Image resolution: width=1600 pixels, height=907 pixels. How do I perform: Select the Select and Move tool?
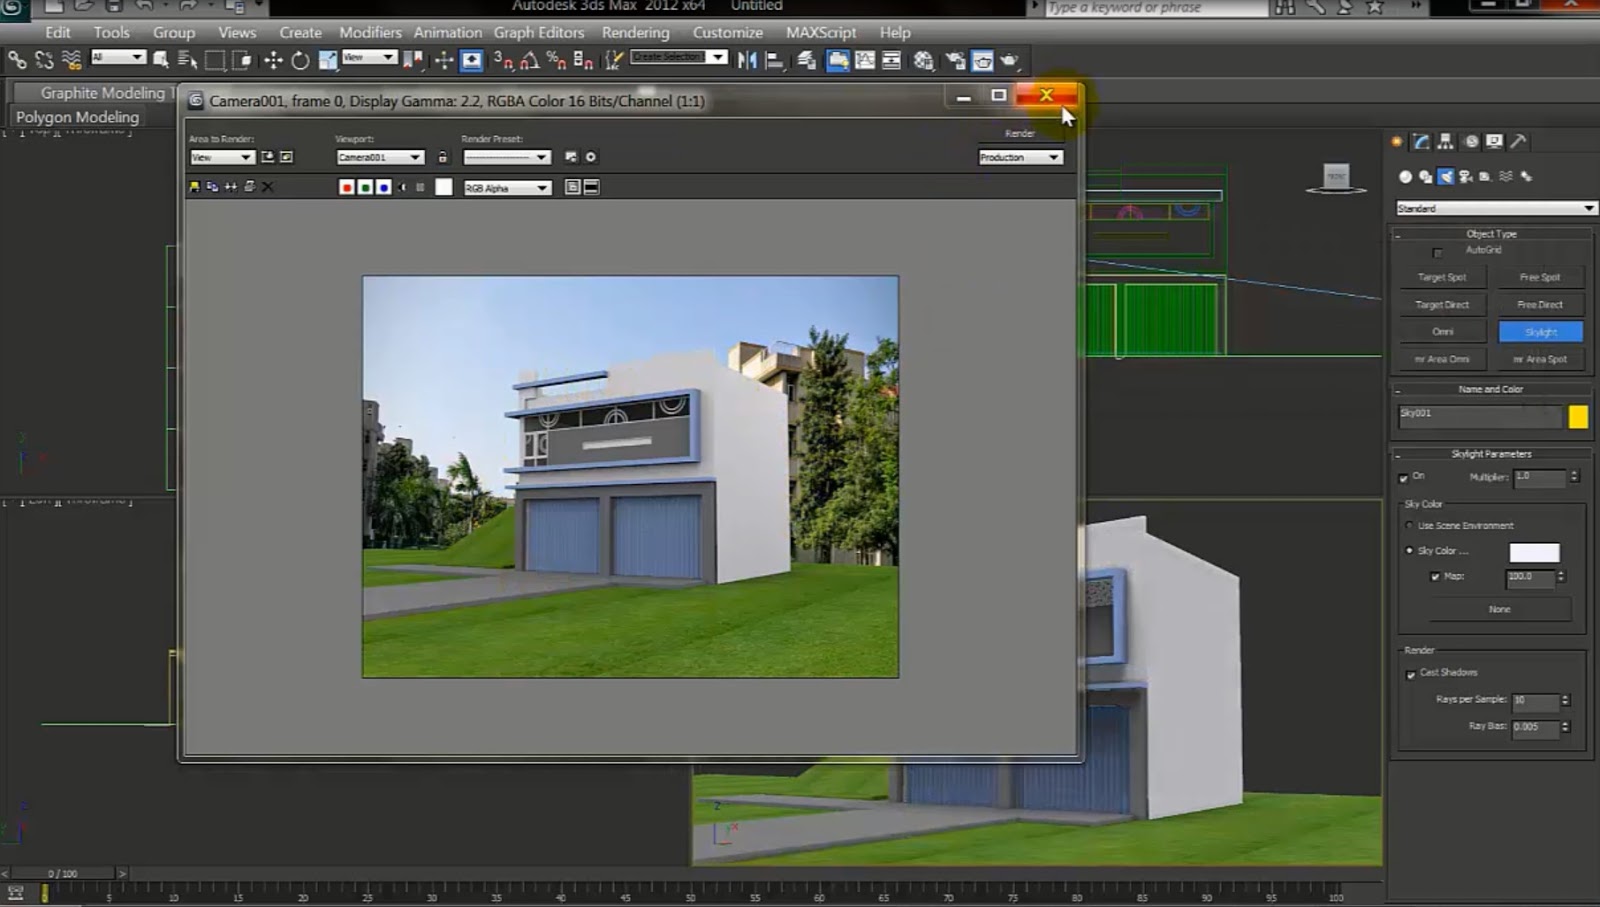coord(273,59)
